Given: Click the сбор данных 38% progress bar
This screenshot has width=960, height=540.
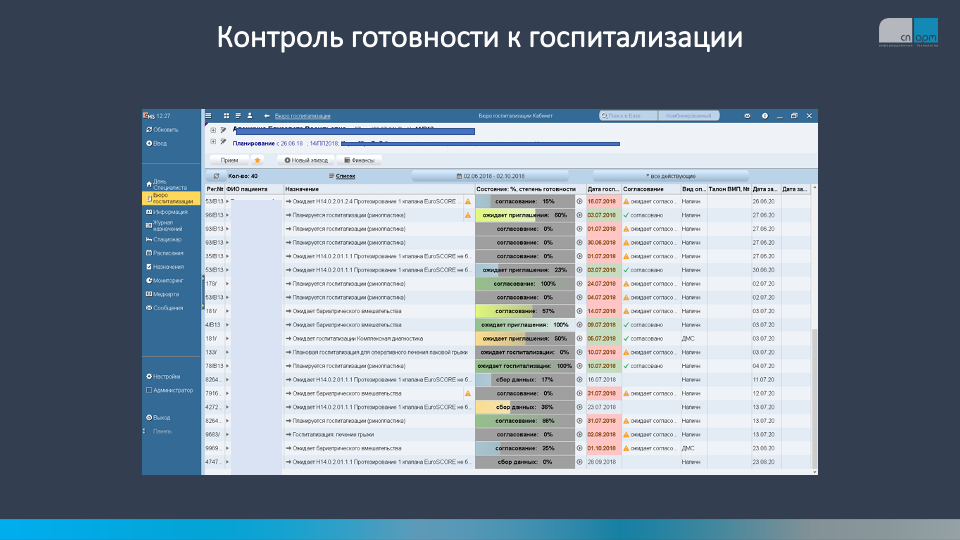Looking at the screenshot, I should (525, 407).
